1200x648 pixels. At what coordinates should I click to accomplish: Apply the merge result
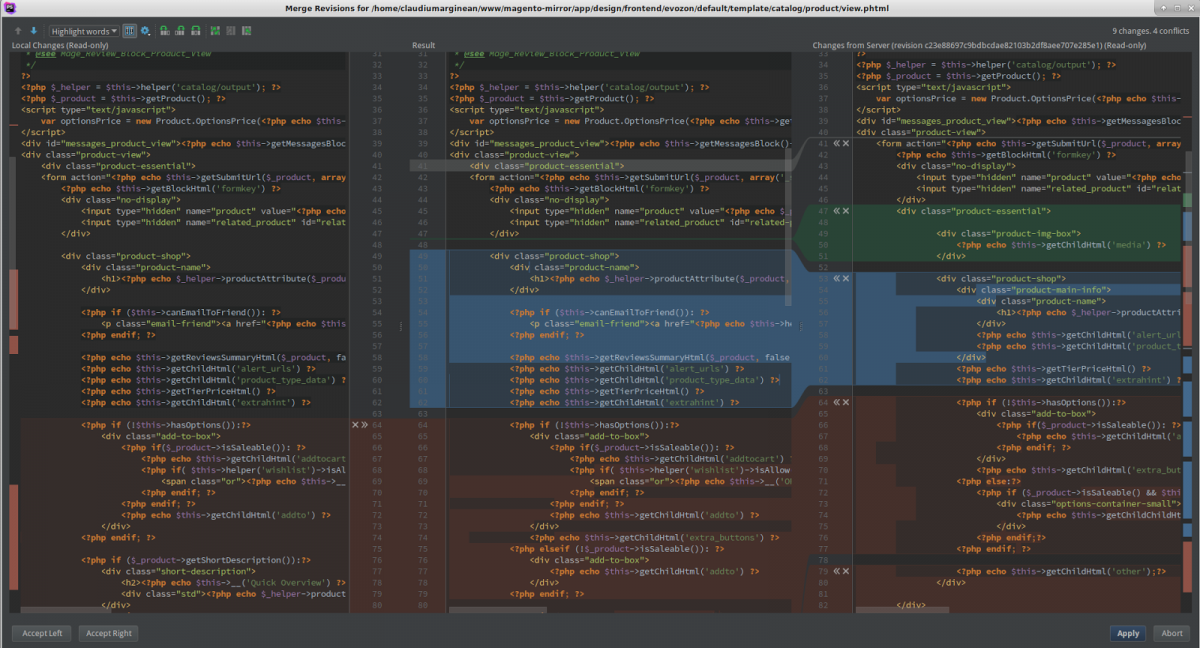pyautogui.click(x=1128, y=633)
